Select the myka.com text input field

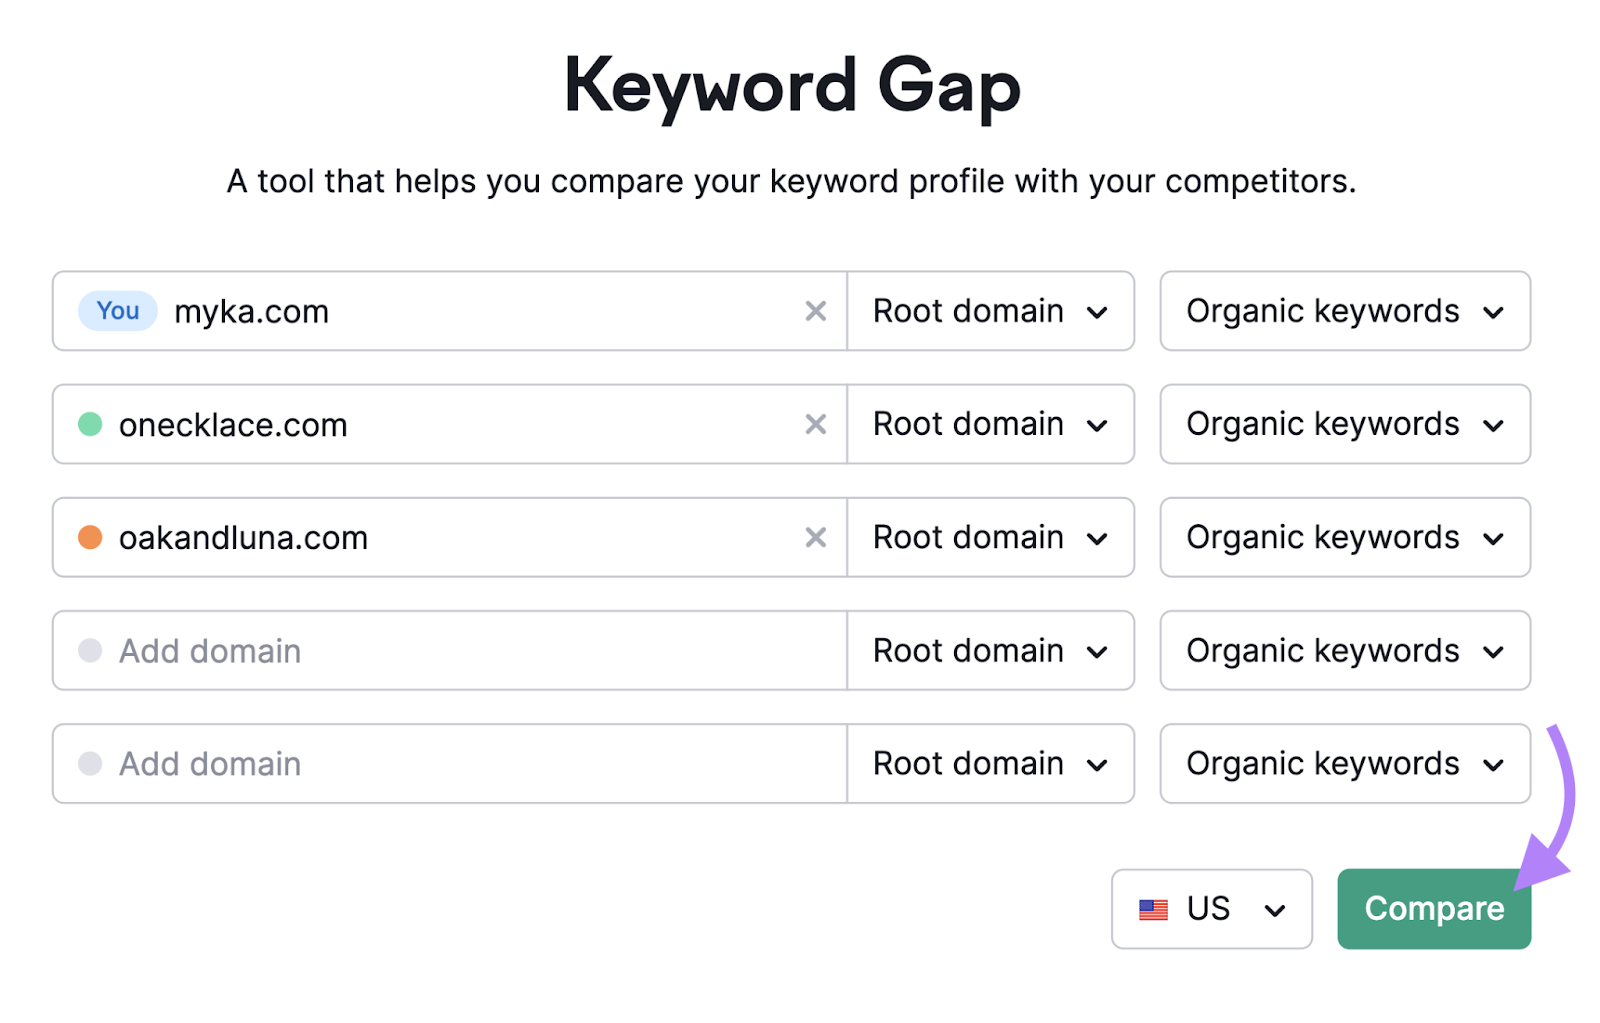450,311
